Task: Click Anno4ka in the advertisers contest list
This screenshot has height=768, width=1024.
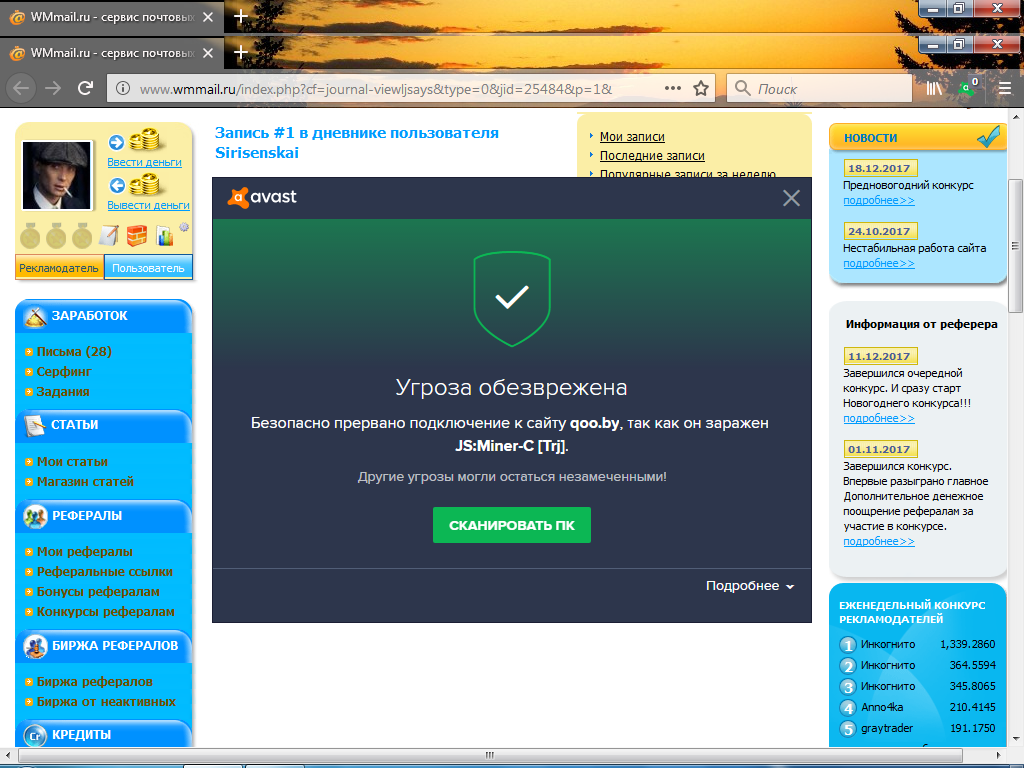Action: [882, 707]
